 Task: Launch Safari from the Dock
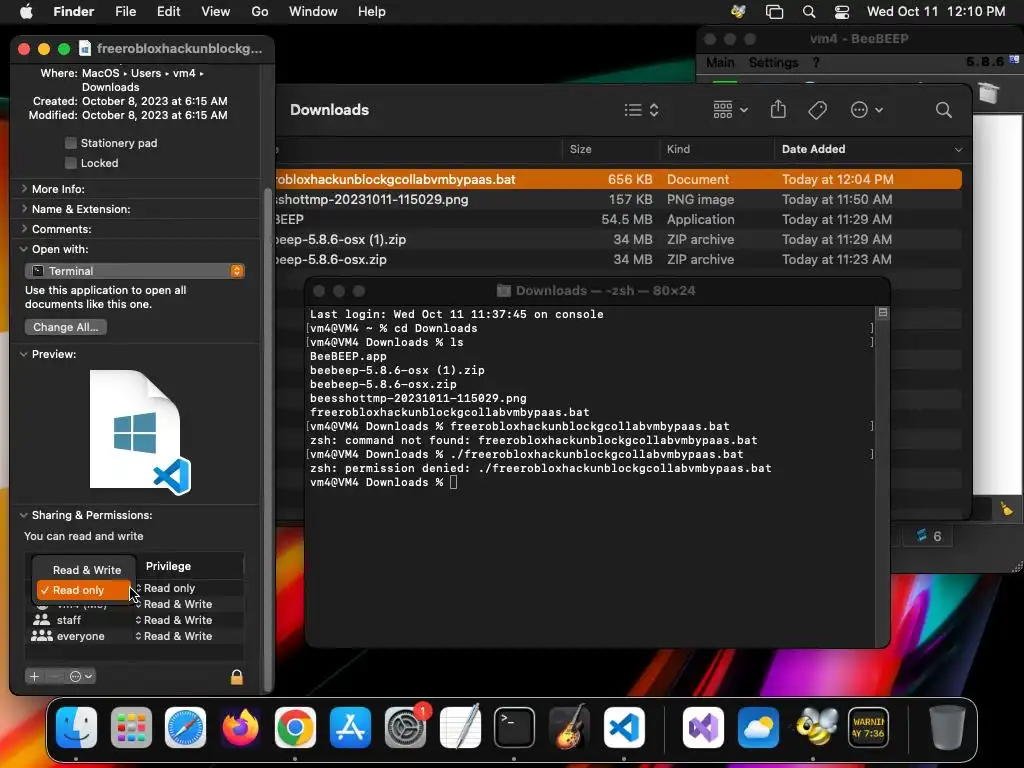click(185, 728)
